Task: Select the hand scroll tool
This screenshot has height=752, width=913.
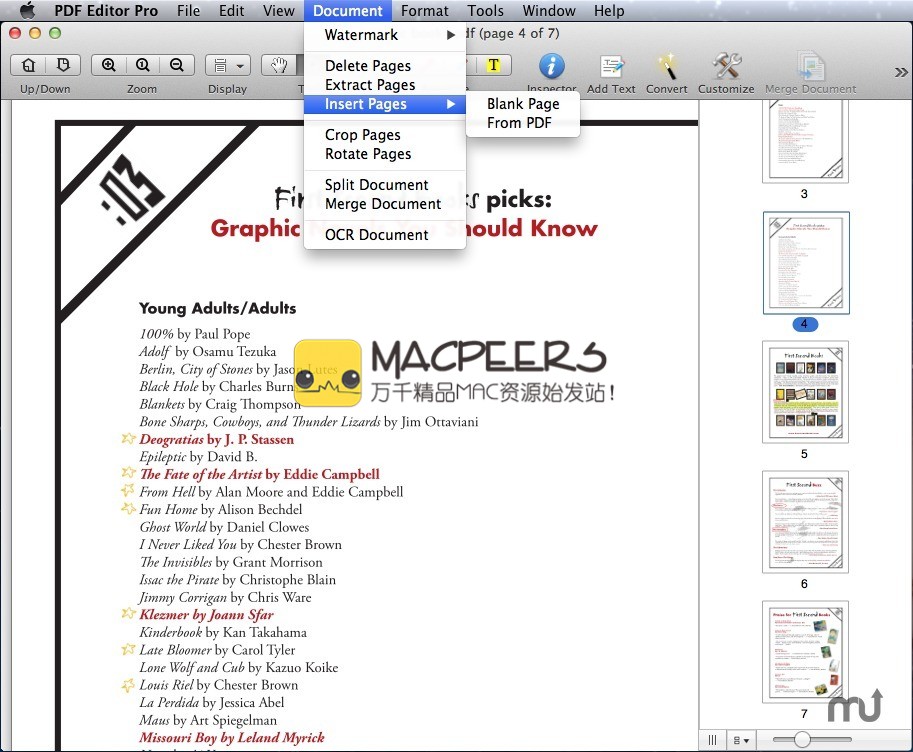Action: click(x=281, y=65)
